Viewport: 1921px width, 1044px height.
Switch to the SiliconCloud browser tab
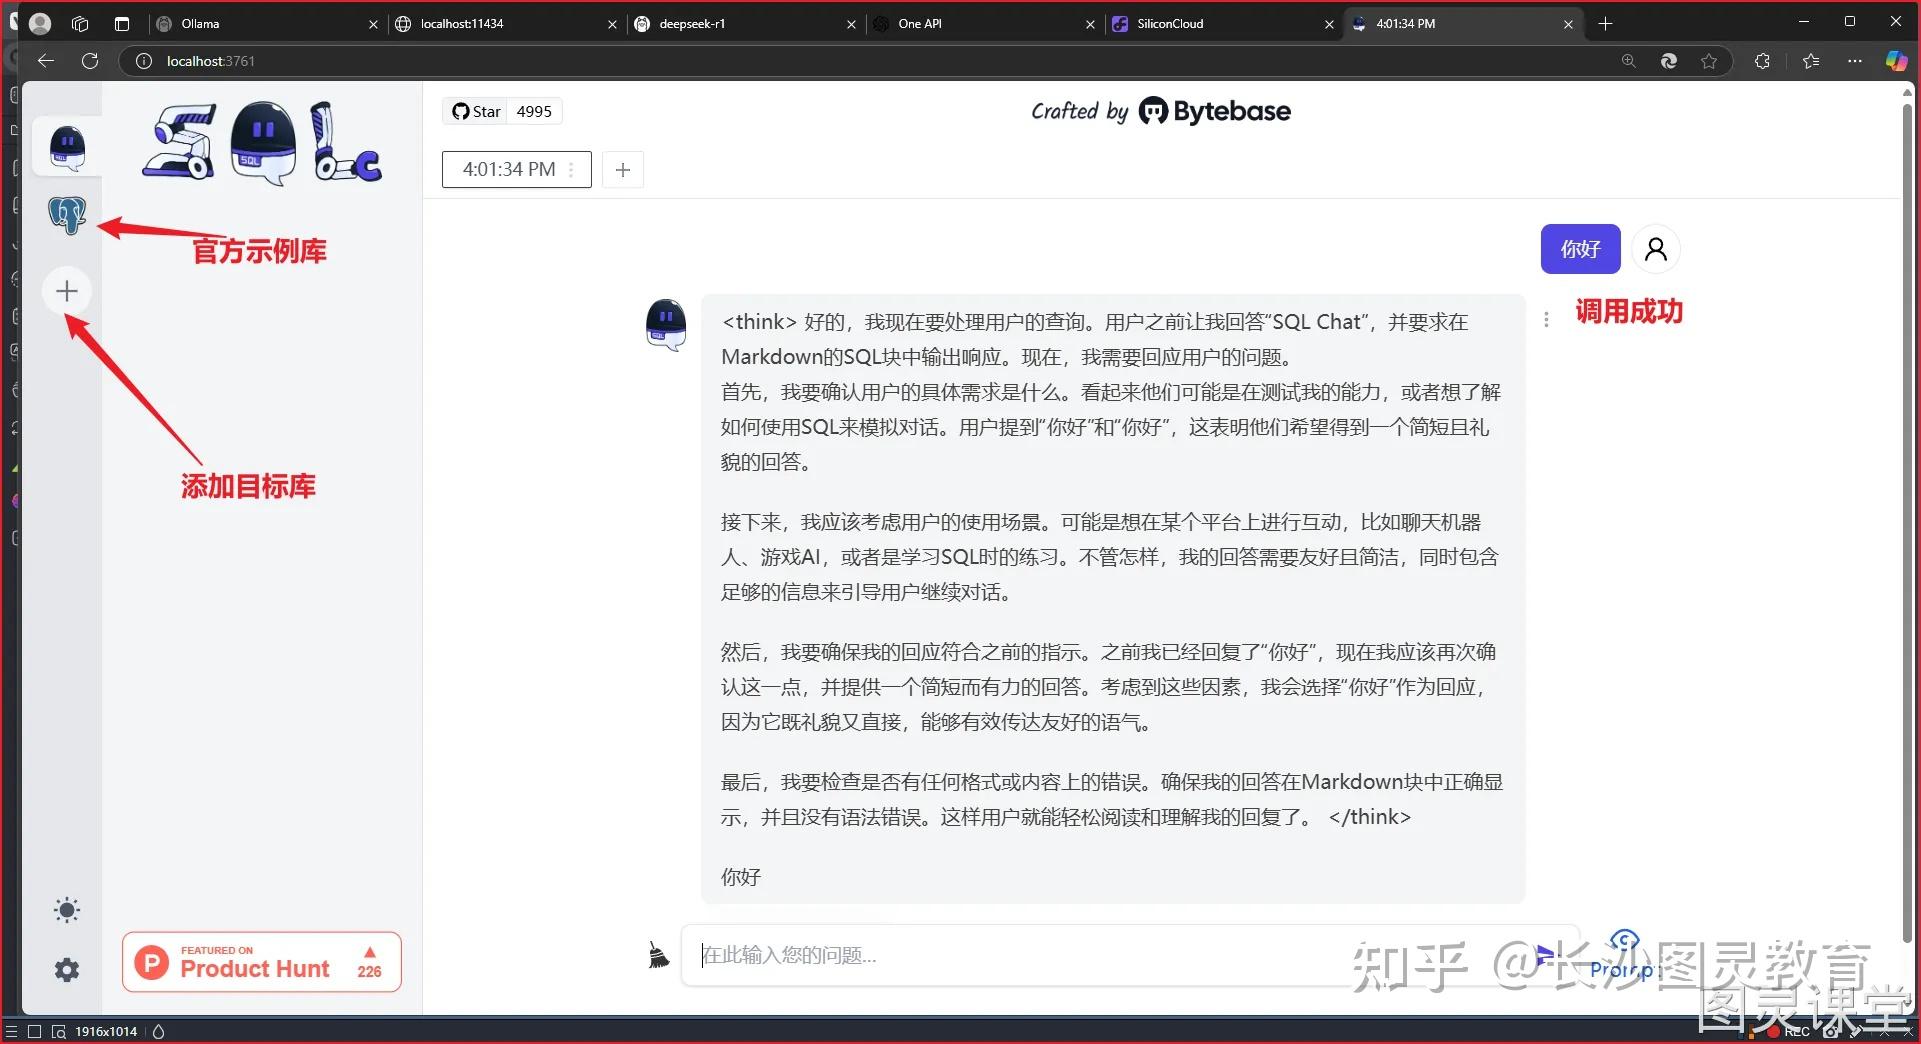tap(1170, 23)
